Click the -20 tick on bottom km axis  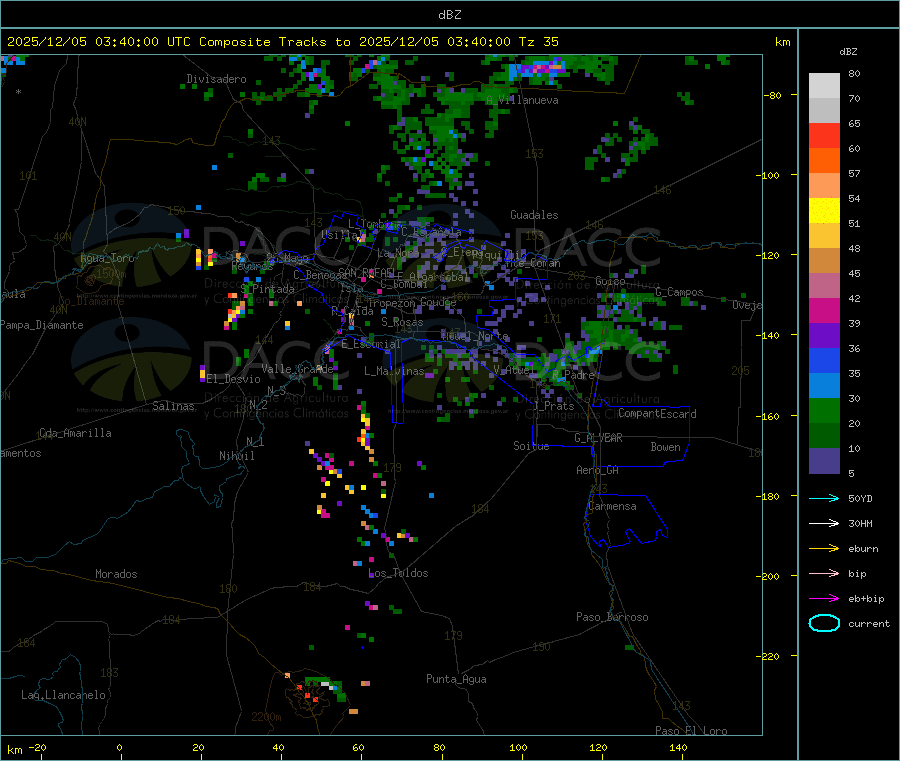(37, 747)
